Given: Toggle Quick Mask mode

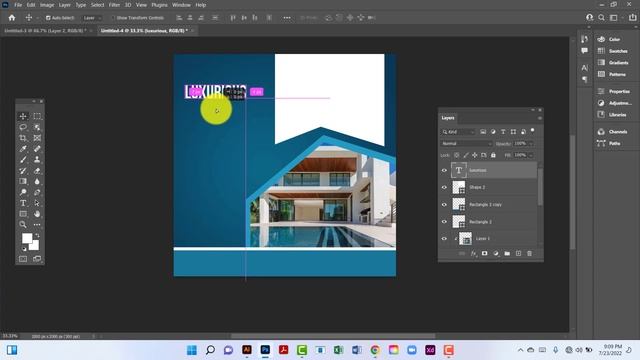Looking at the screenshot, I should (x=23, y=259).
